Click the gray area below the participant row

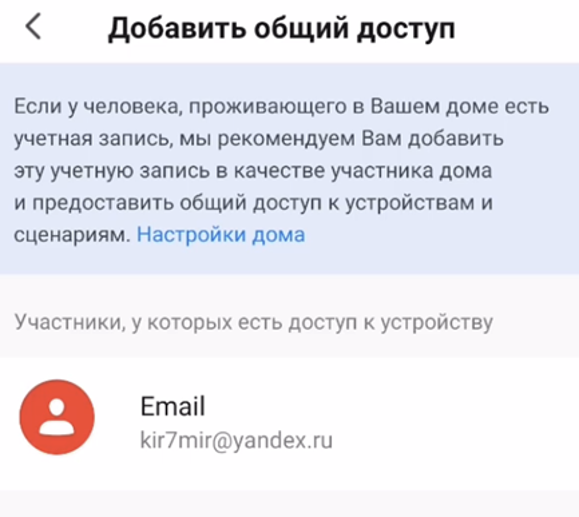(290, 504)
